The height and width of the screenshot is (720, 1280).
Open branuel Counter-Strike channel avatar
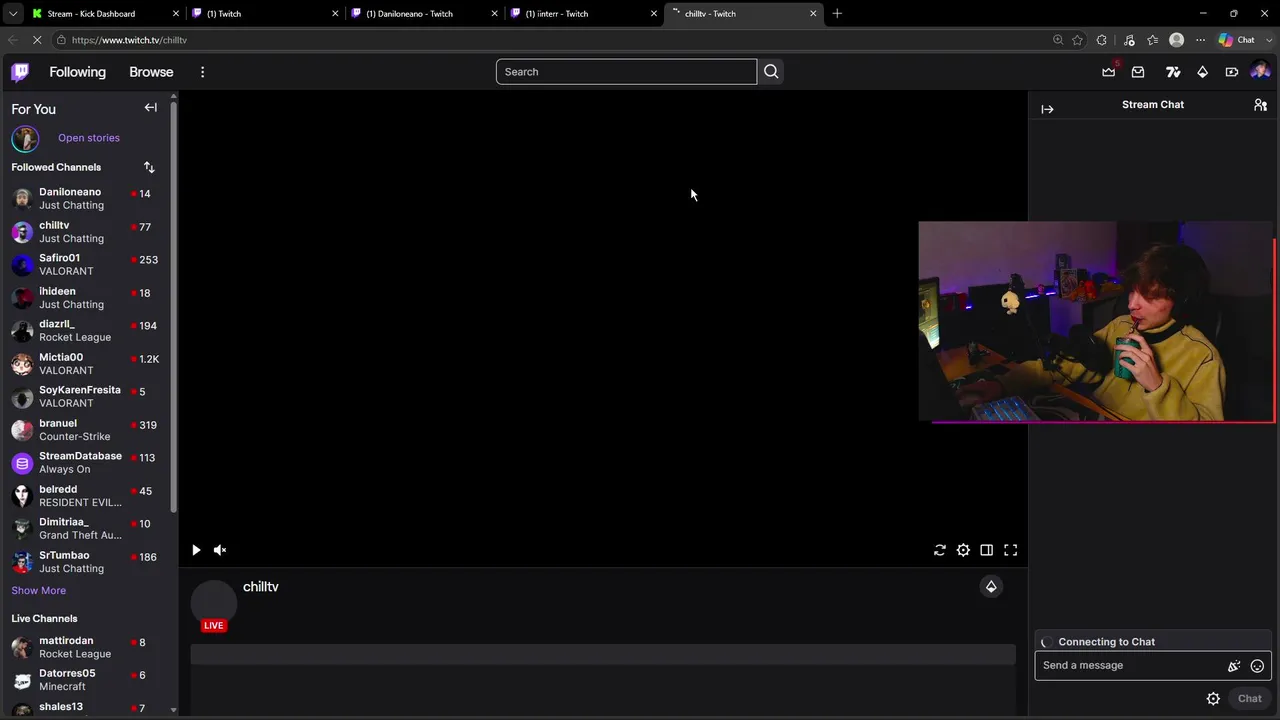click(22, 429)
